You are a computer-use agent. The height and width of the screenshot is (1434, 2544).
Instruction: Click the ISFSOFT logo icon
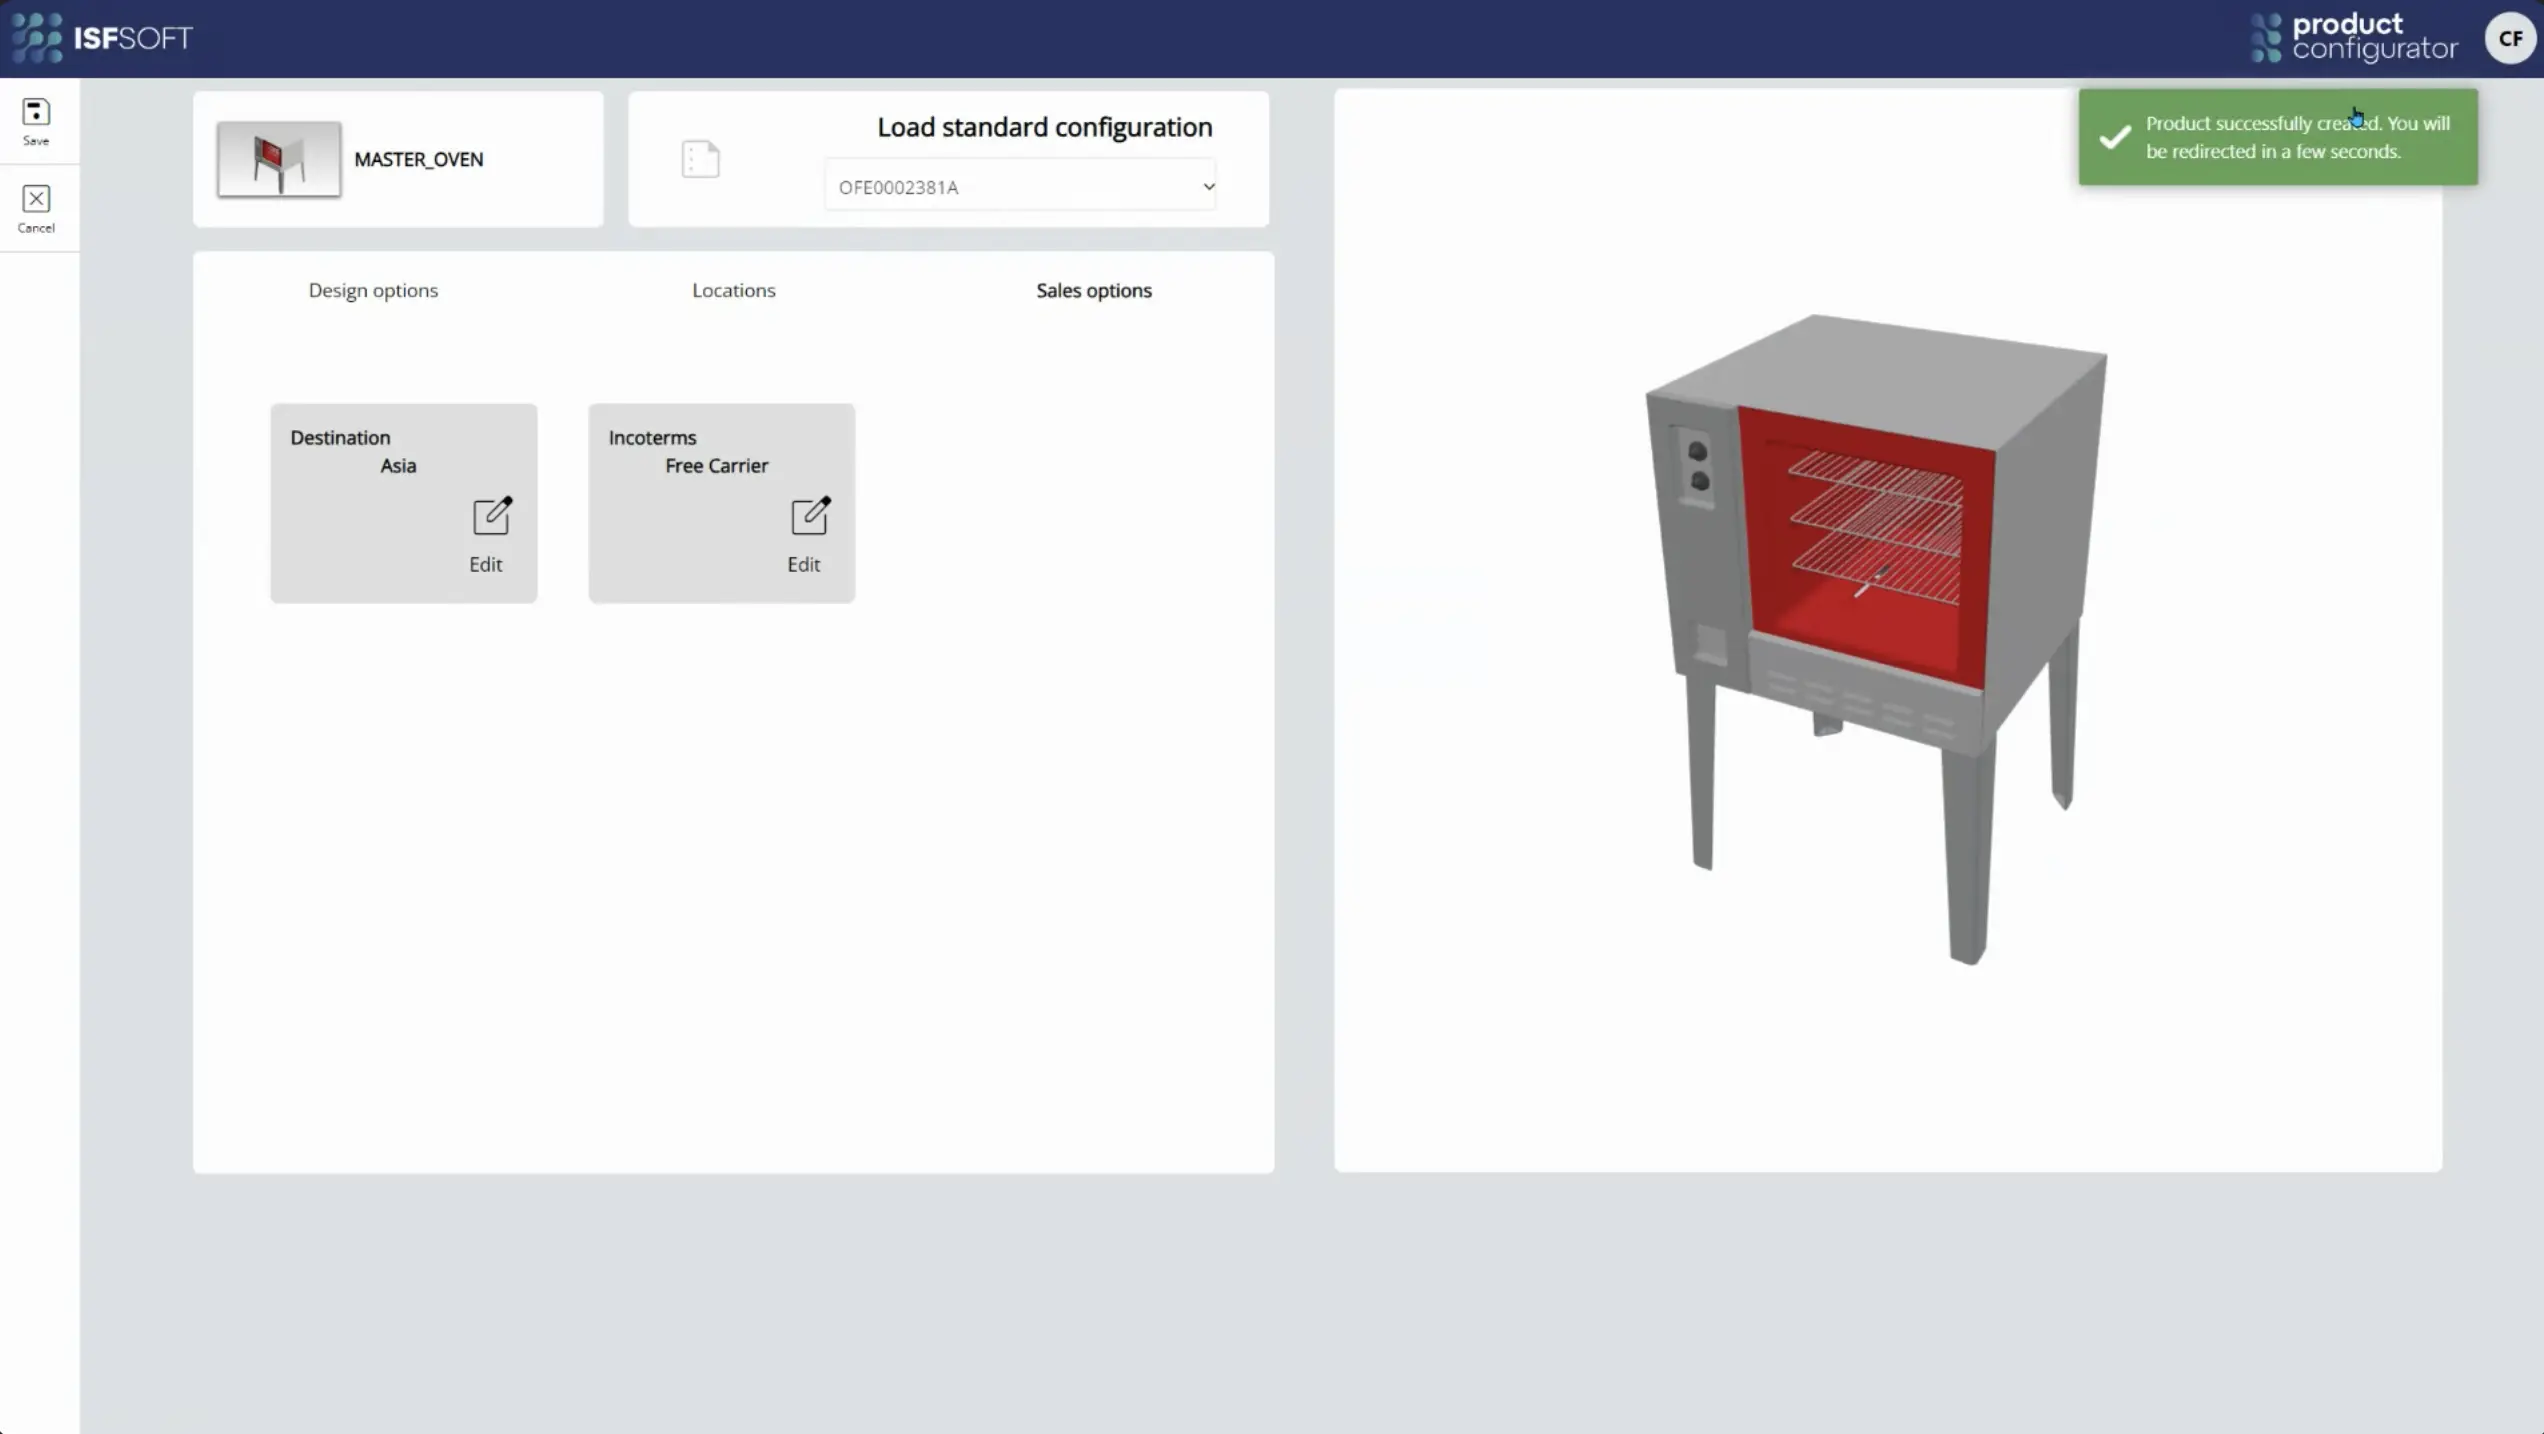[36, 38]
